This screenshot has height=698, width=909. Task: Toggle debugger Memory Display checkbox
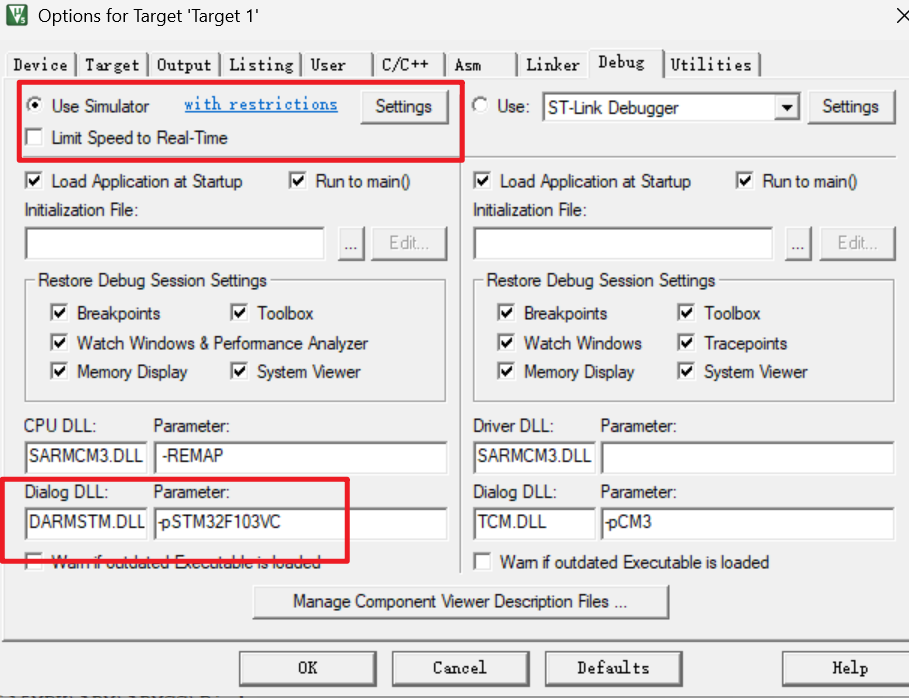click(506, 371)
